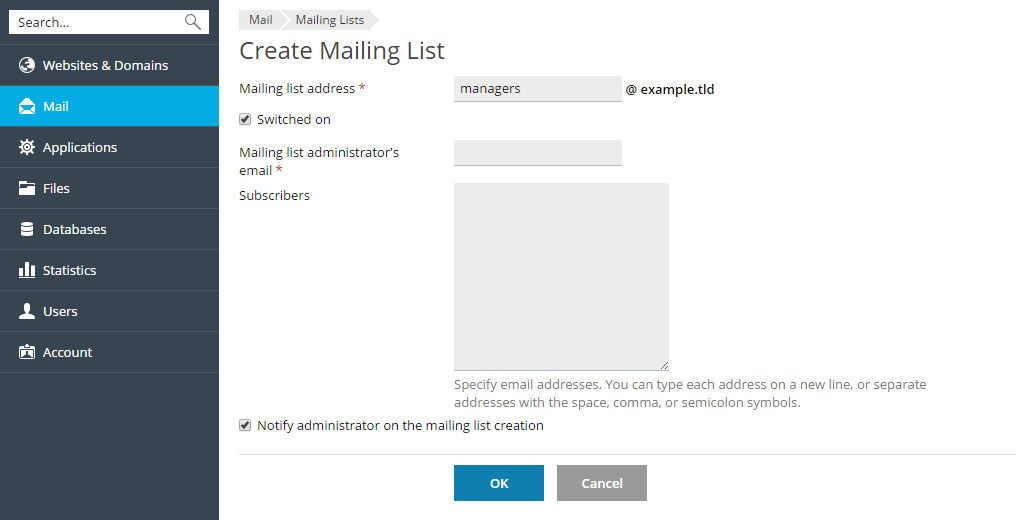
Task: Navigate to Mailing Lists breadcrumb
Action: 329,20
